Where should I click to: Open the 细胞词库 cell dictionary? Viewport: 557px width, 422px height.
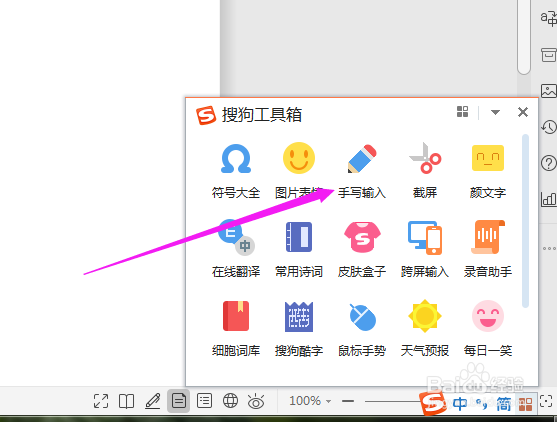[x=236, y=329]
